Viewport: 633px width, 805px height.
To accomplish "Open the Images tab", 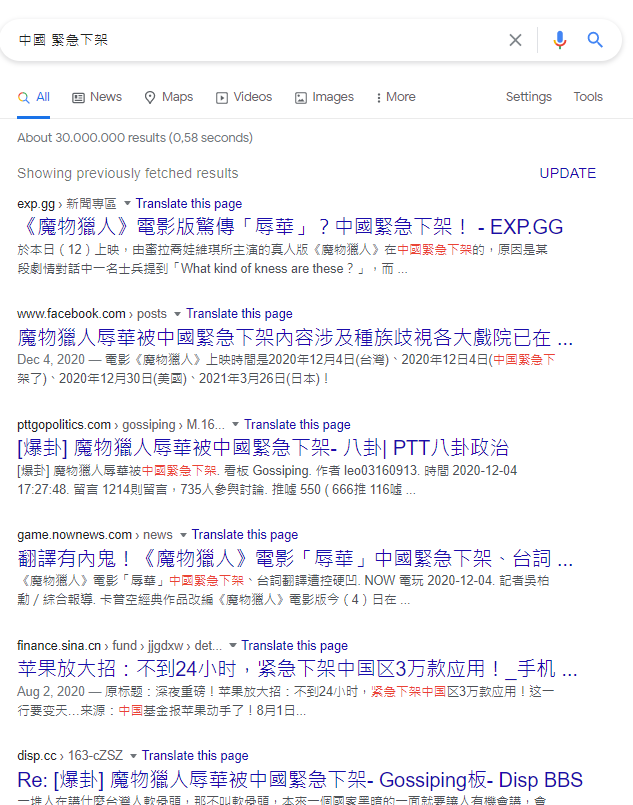I will pos(324,97).
